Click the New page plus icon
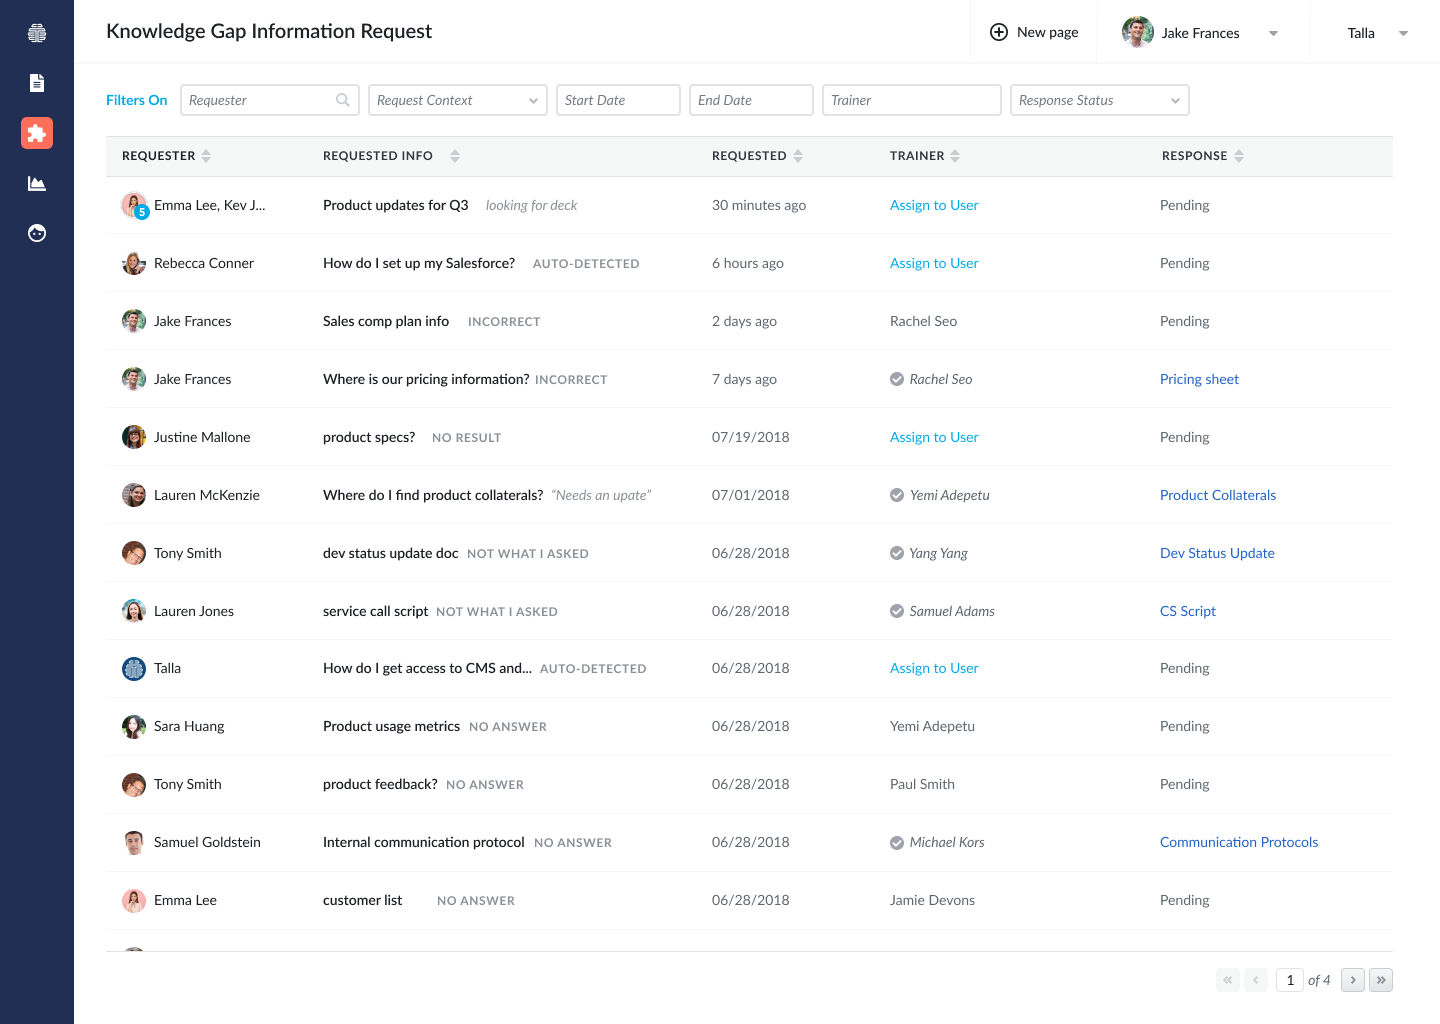Screen dimensions: 1440x1024 pyautogui.click(x=998, y=31)
